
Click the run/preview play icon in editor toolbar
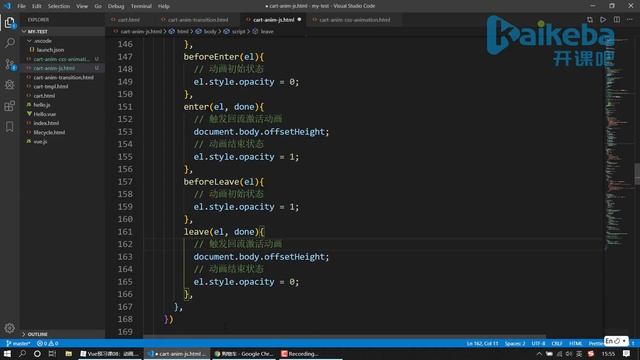point(603,20)
